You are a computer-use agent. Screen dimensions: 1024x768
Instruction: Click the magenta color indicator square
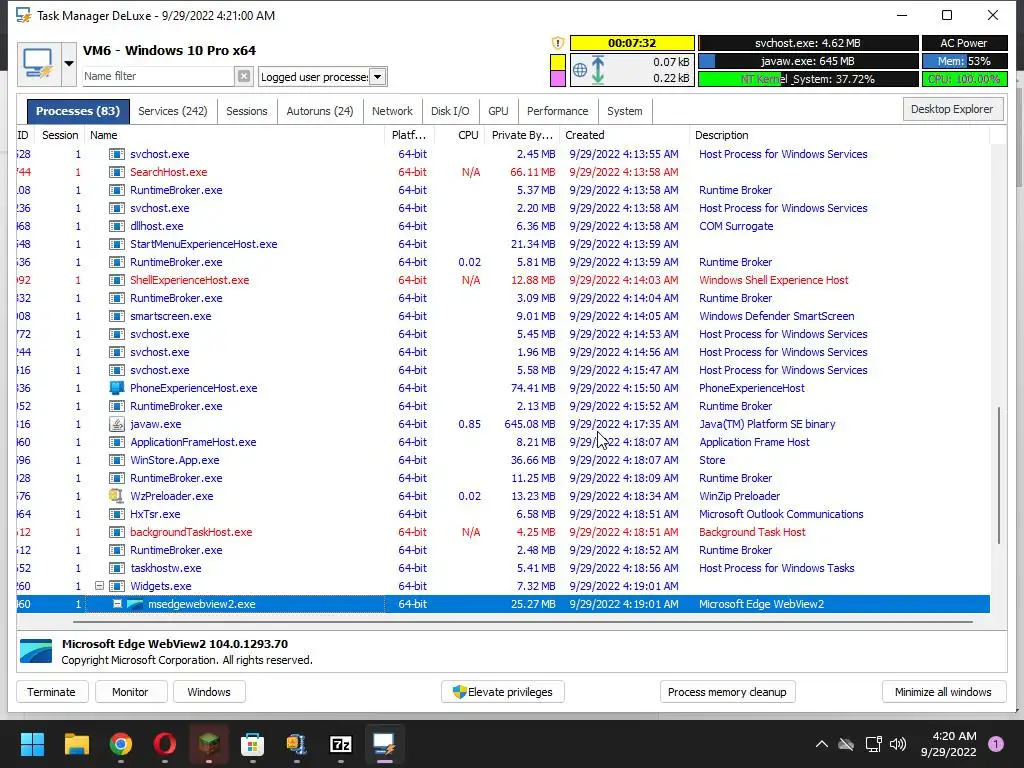click(x=558, y=78)
